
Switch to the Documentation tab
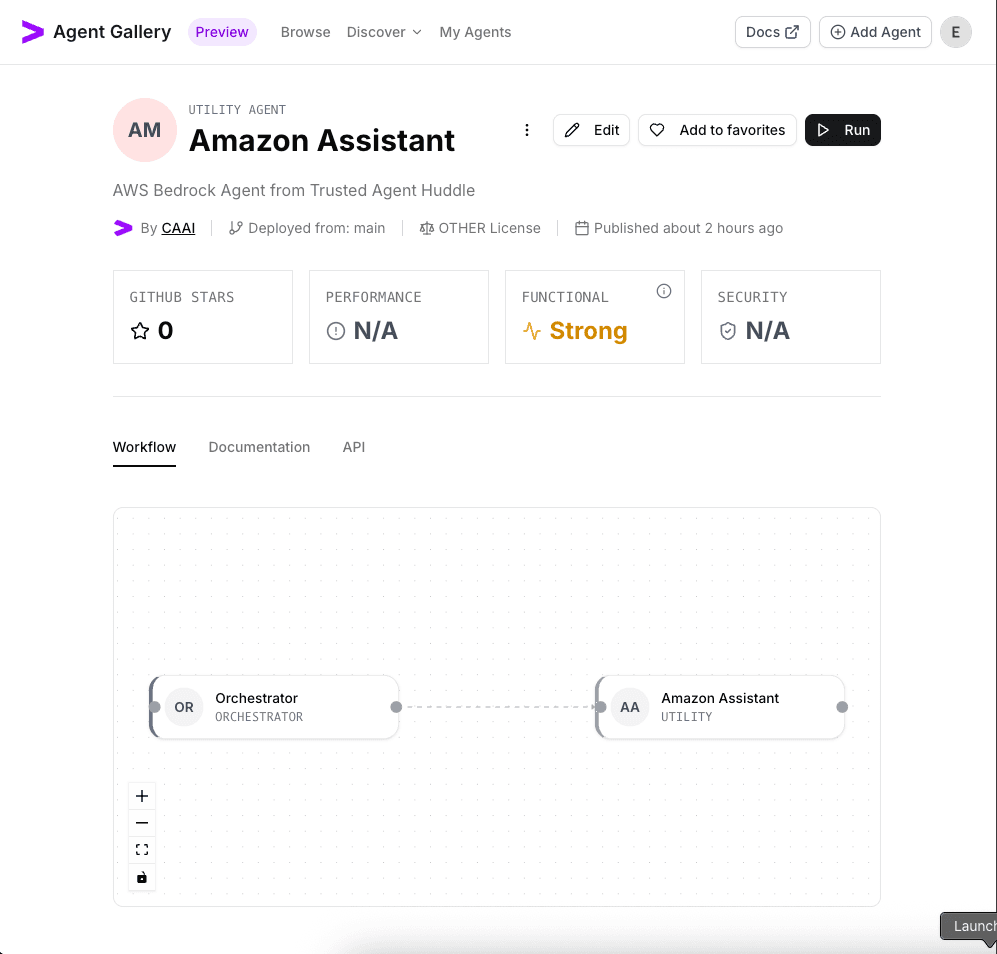tap(259, 447)
